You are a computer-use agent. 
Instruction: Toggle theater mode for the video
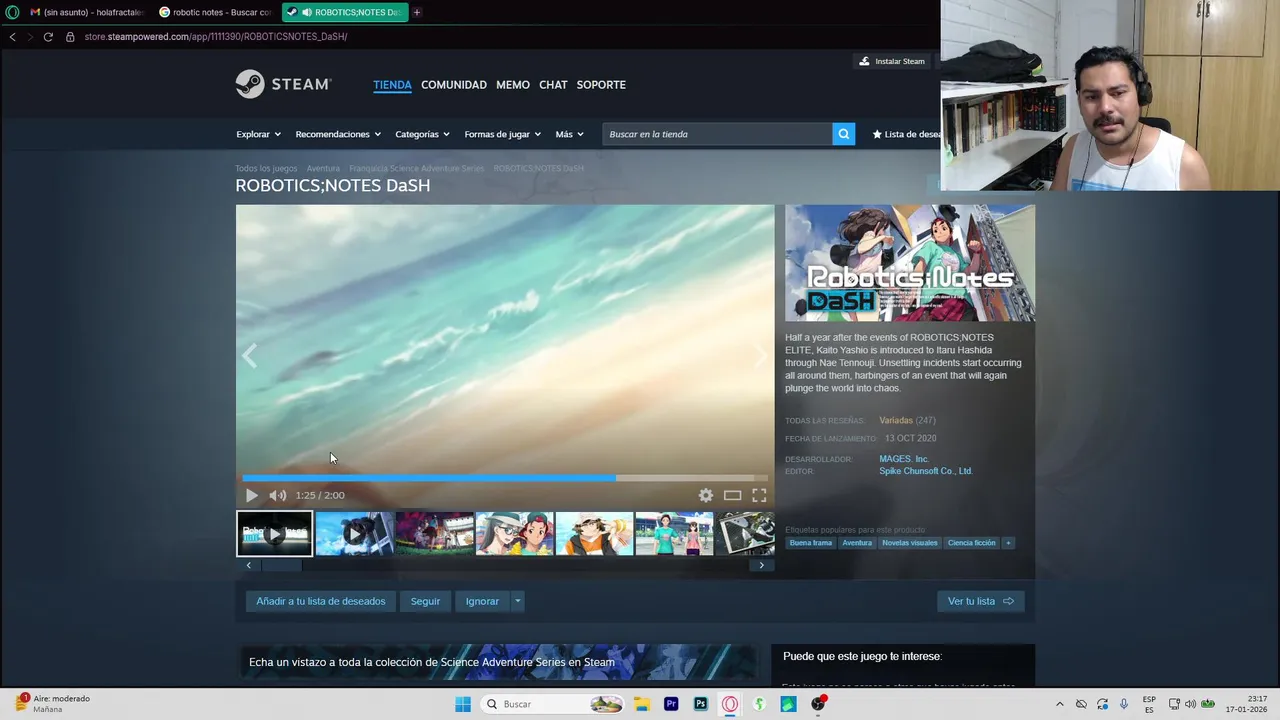pyautogui.click(x=733, y=495)
